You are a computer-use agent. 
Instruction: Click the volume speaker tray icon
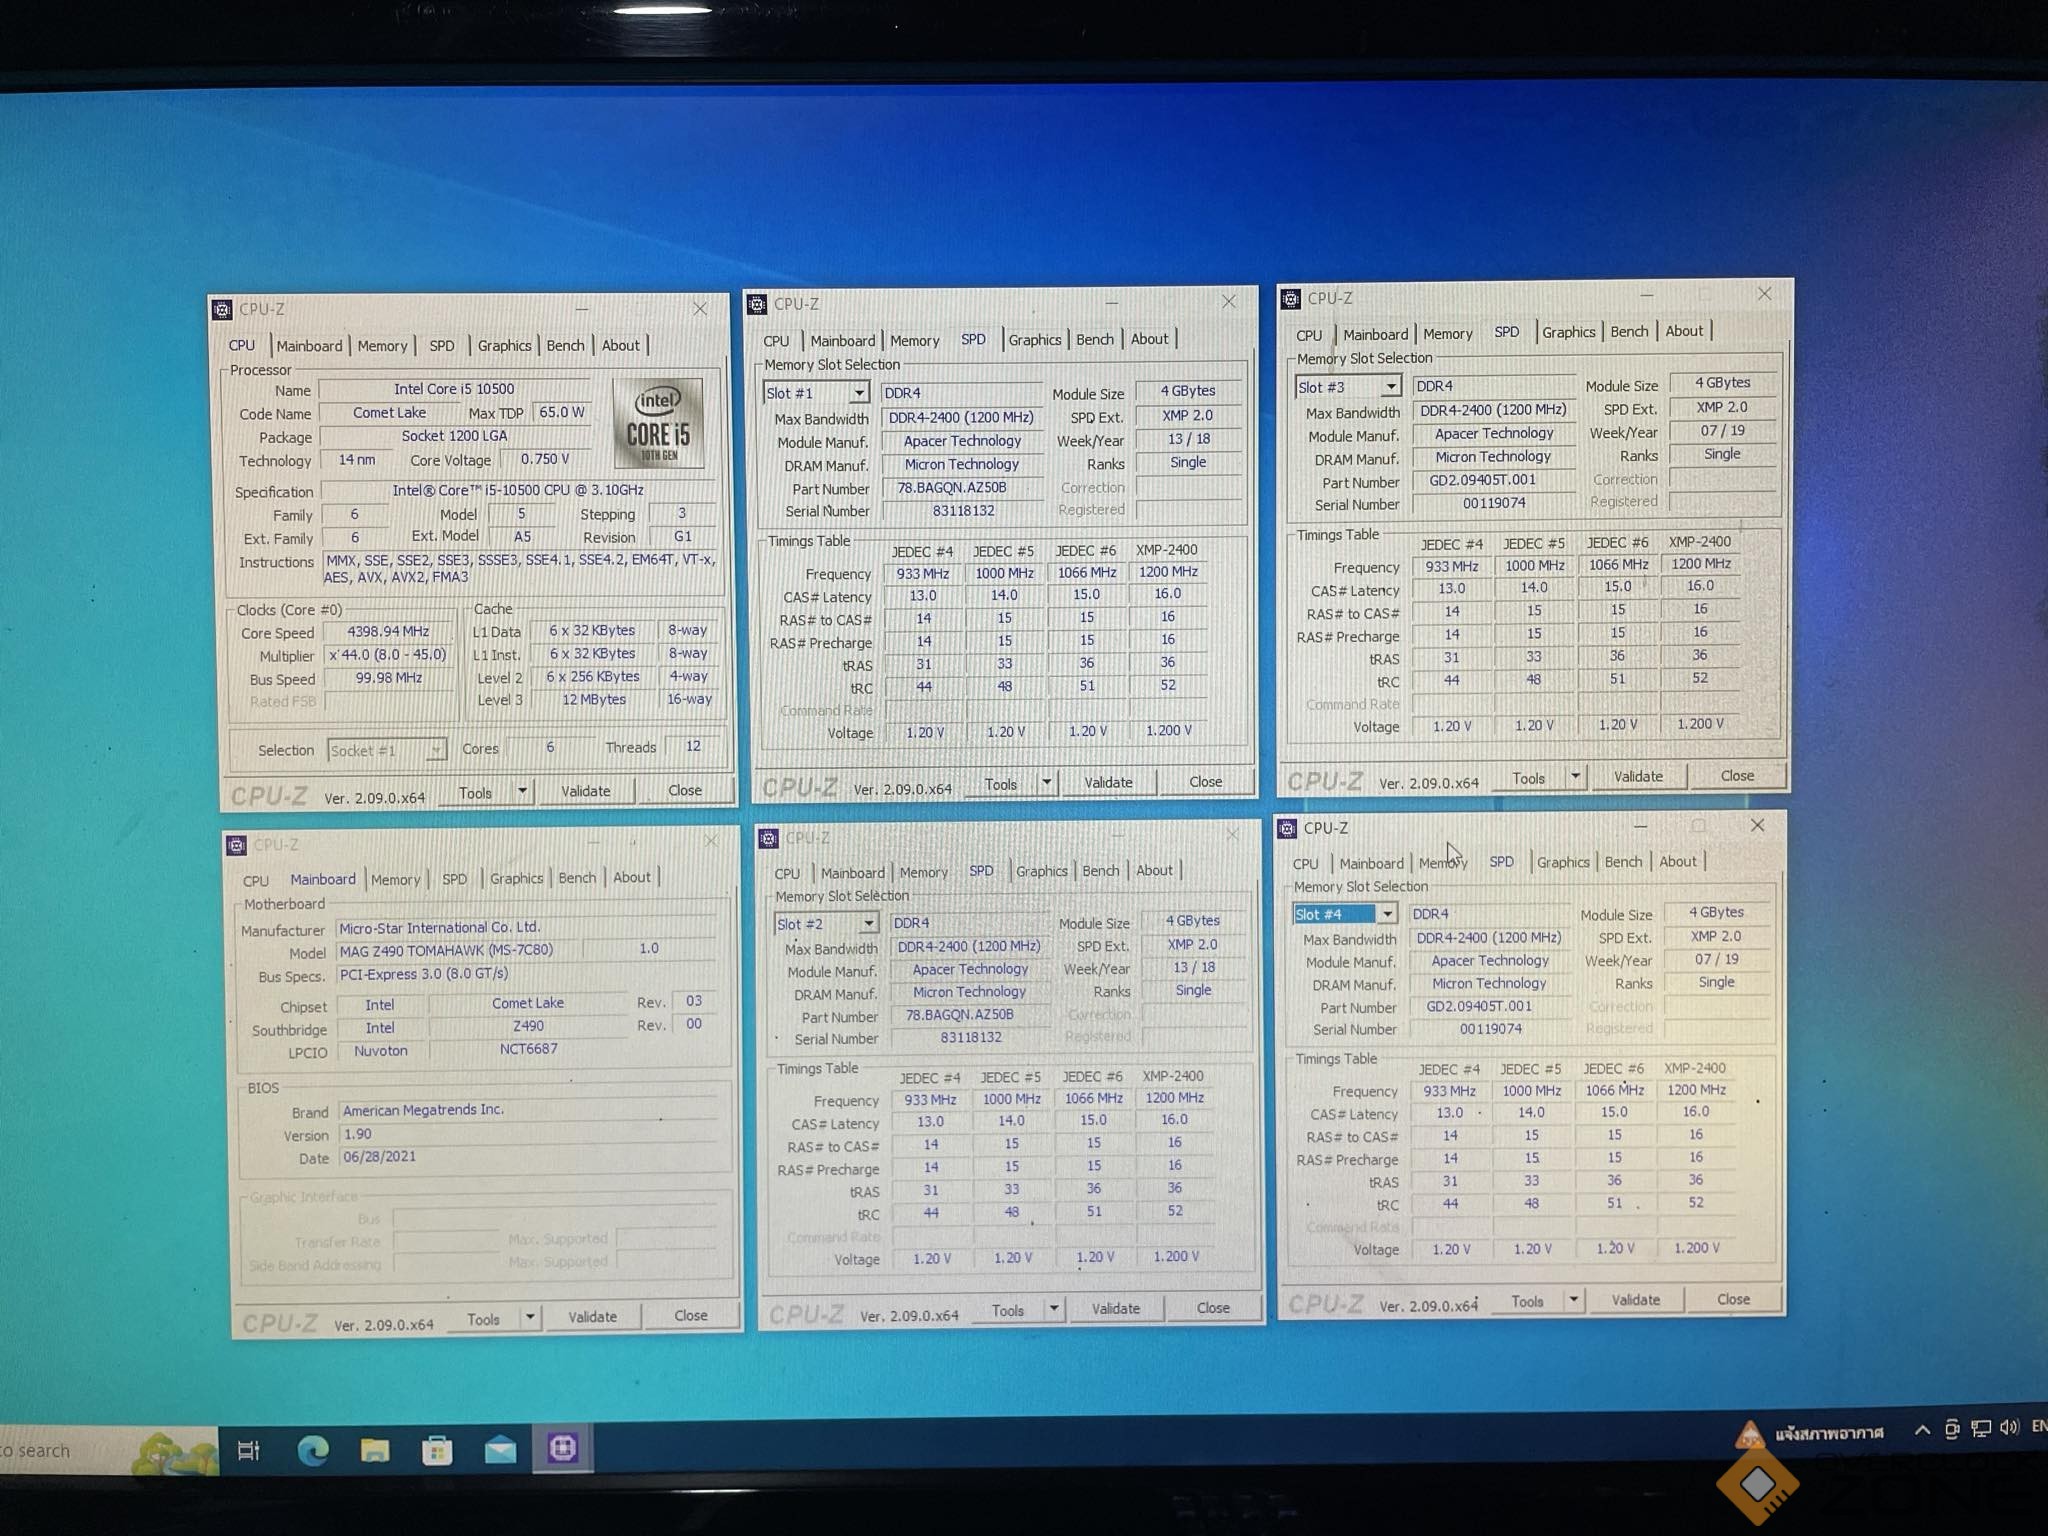(2008, 1428)
